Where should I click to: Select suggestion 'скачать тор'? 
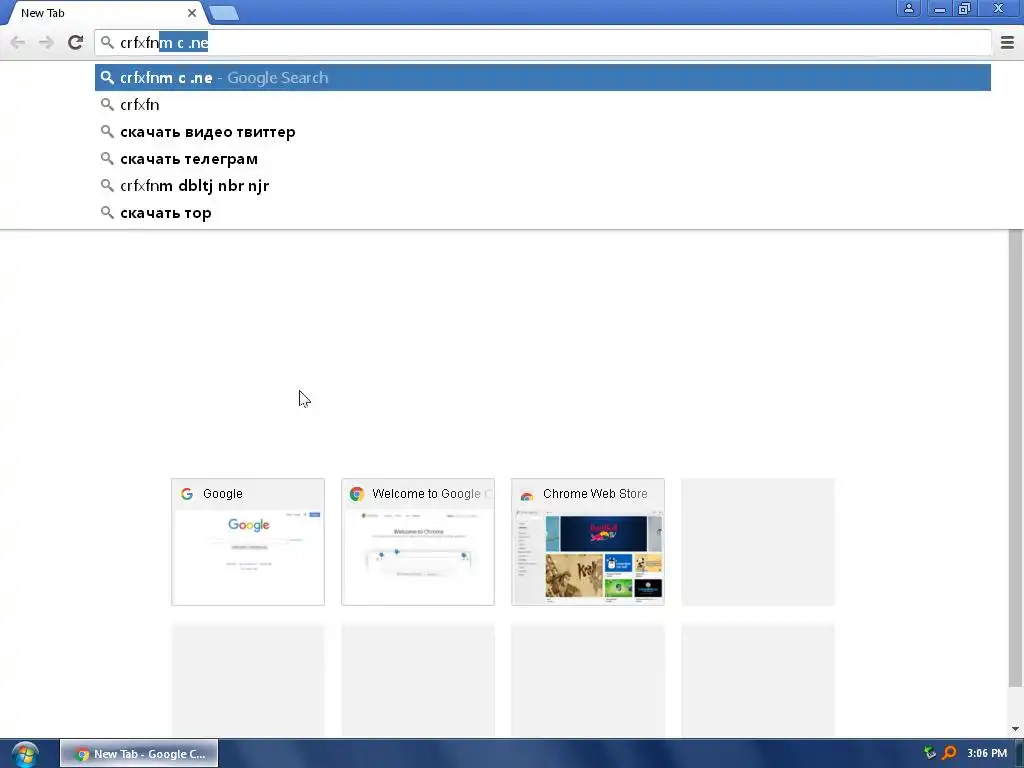pyautogui.click(x=543, y=213)
